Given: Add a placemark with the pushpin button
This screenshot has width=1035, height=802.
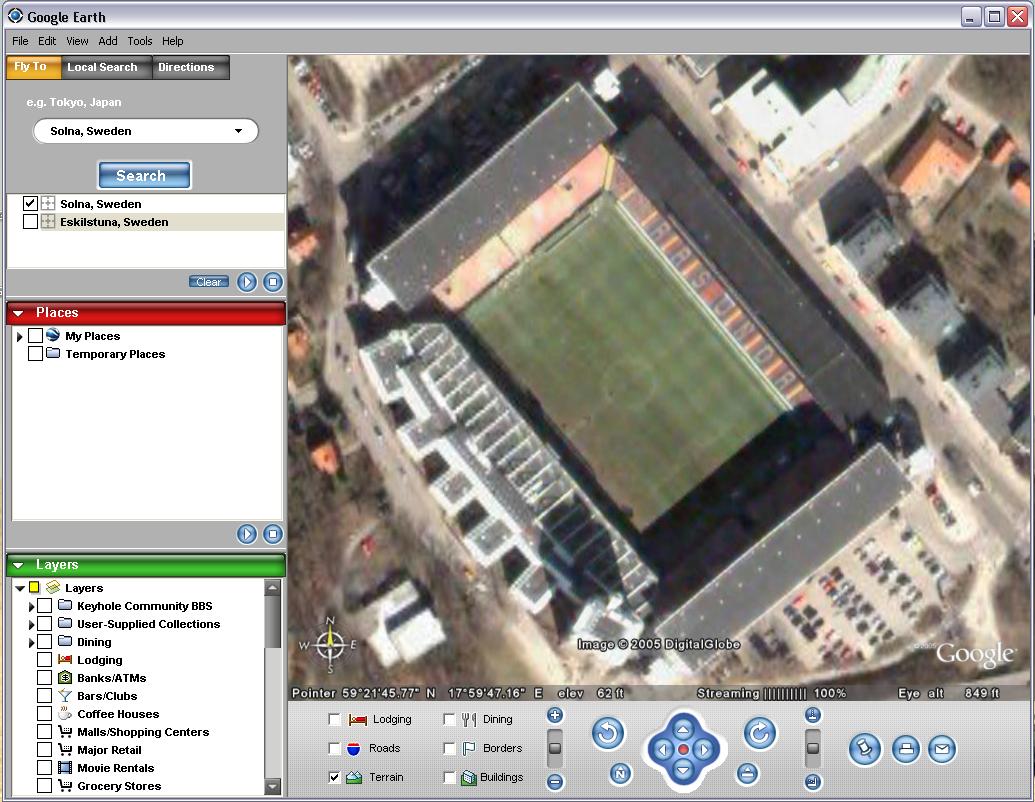Looking at the screenshot, I should click(865, 749).
